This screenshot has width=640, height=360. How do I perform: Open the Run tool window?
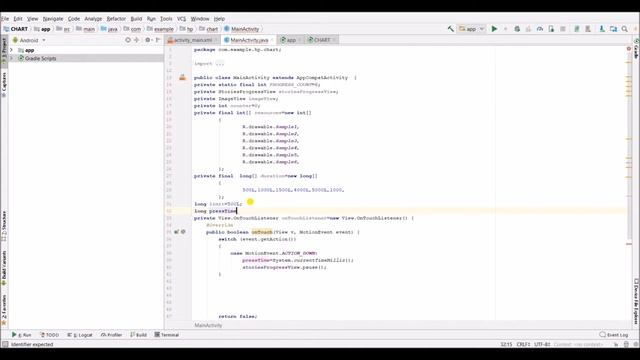(22, 335)
